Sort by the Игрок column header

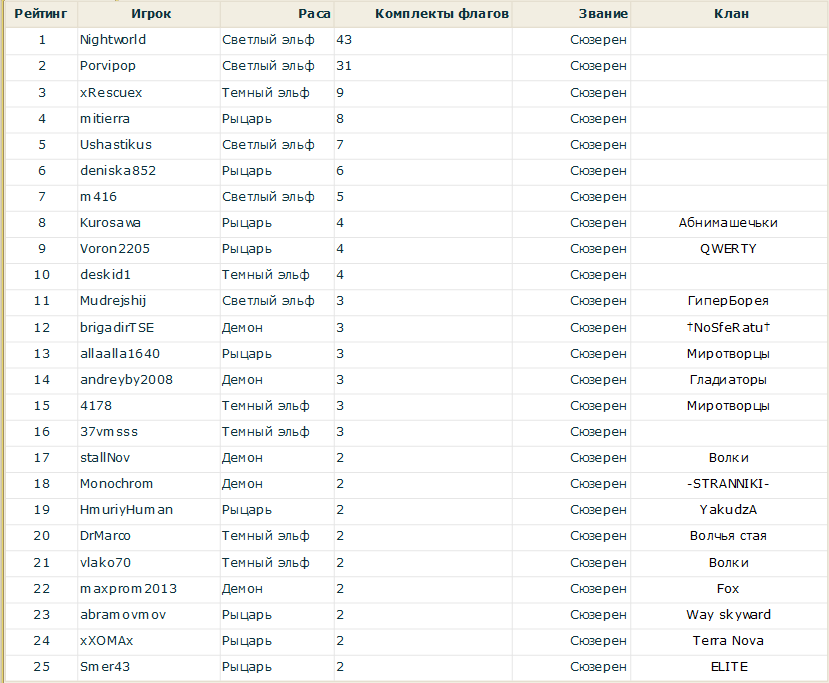tap(151, 14)
